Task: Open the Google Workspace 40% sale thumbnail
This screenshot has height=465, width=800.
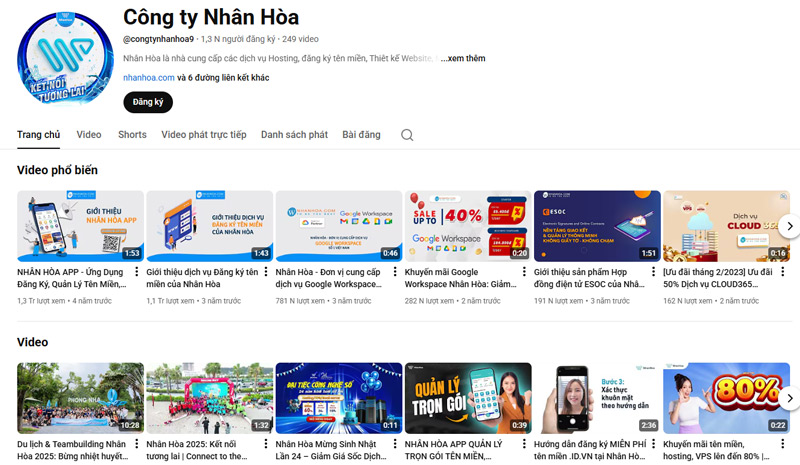Action: click(x=468, y=226)
